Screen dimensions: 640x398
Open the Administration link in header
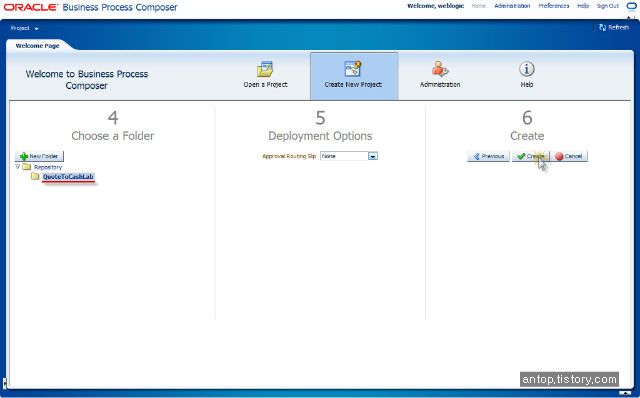point(512,6)
